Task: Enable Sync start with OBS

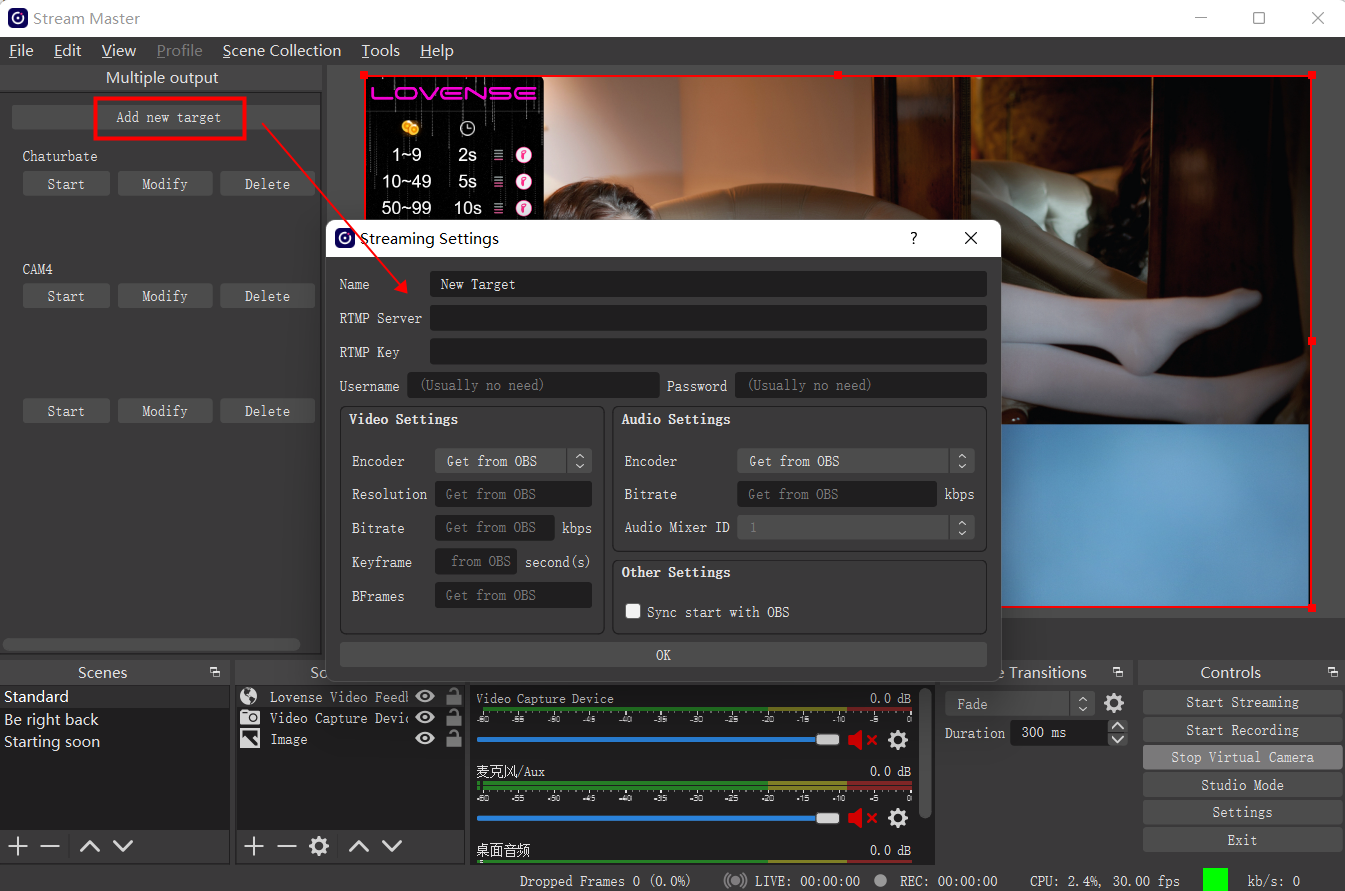Action: [x=633, y=611]
